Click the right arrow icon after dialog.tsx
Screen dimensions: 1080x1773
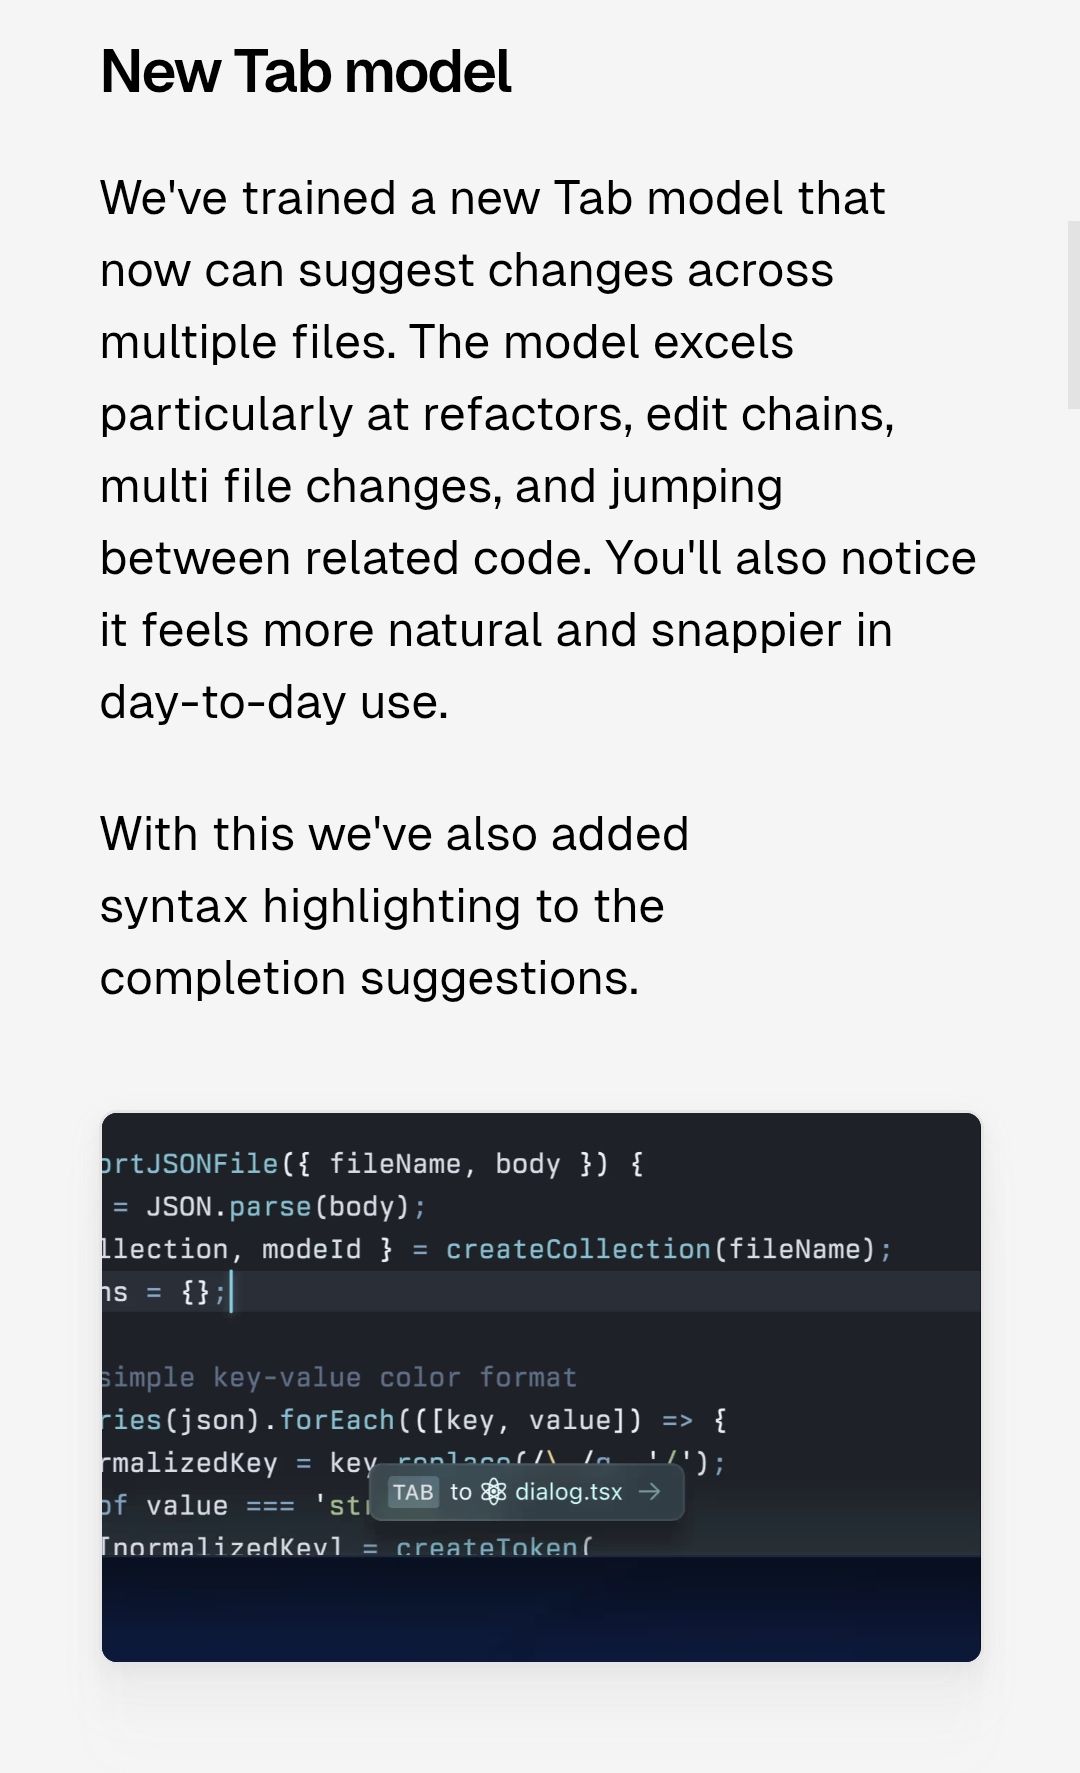650,1492
